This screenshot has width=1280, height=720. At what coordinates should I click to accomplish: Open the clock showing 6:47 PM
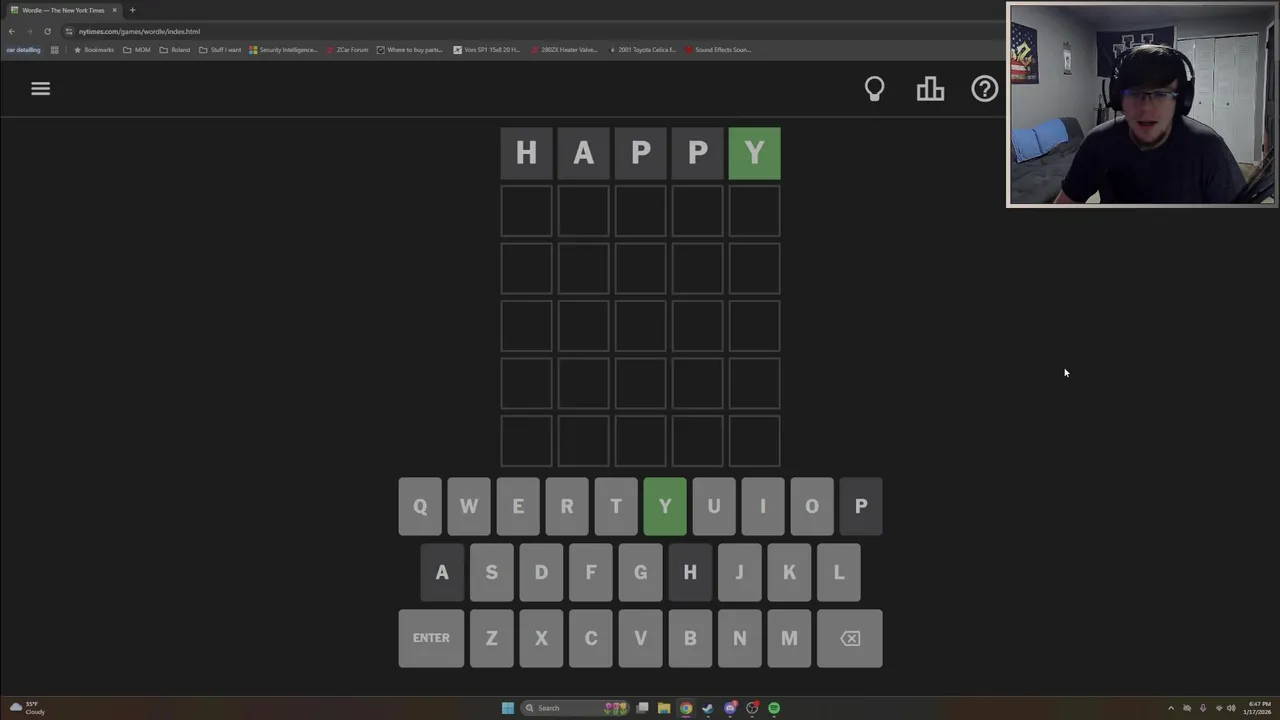(1259, 708)
